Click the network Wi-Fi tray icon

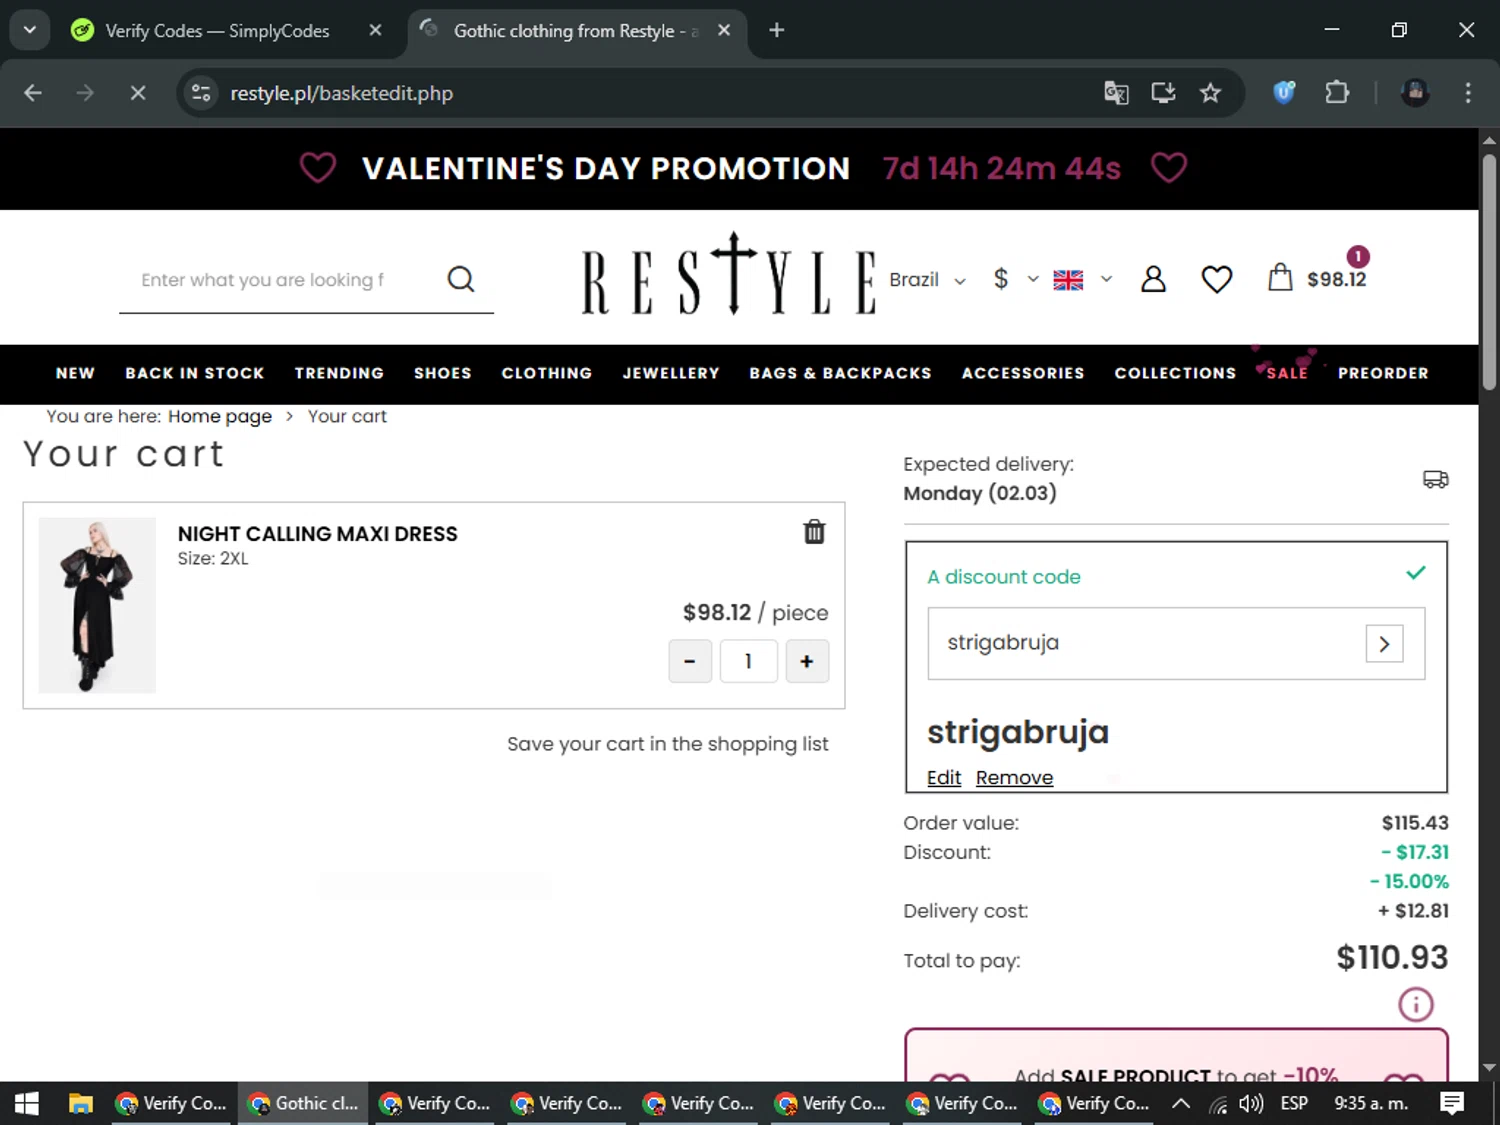[1217, 1104]
